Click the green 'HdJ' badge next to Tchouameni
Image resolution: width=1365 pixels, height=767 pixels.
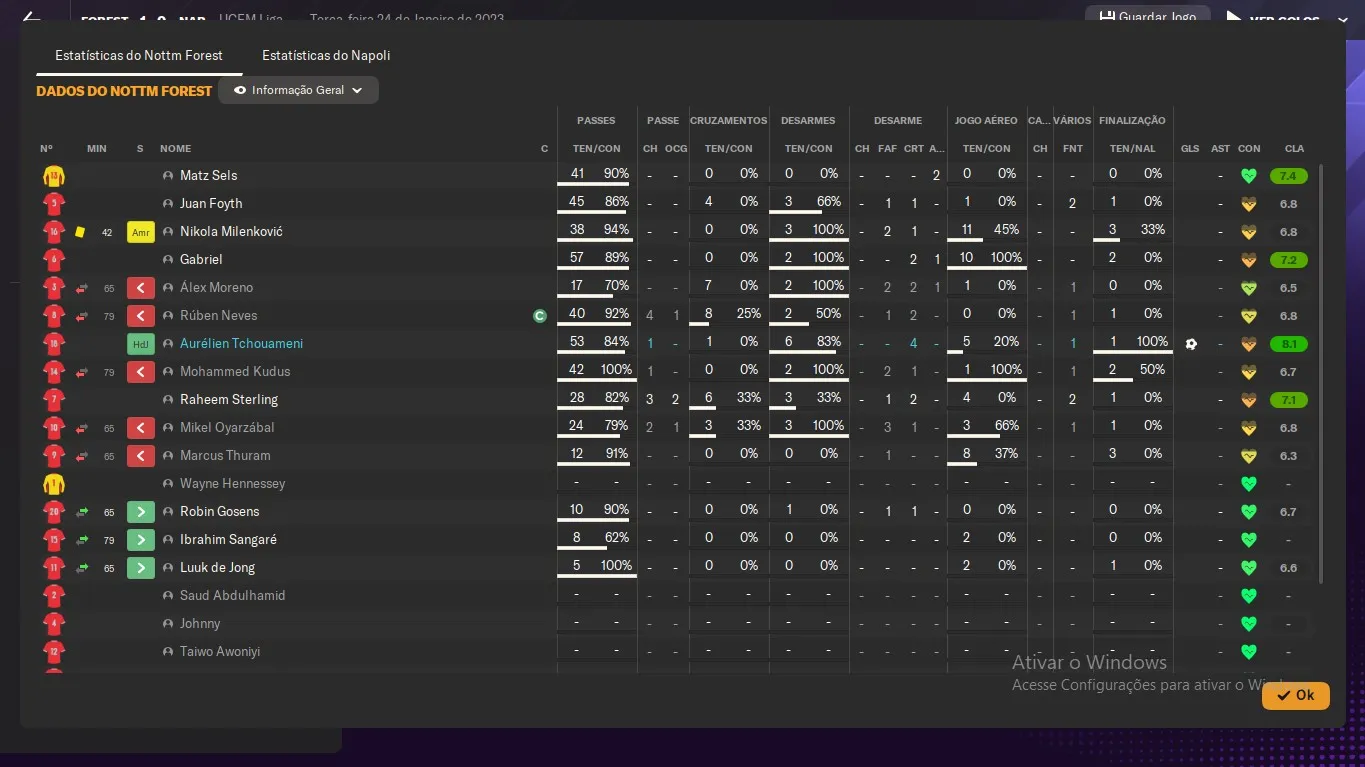[x=141, y=344]
